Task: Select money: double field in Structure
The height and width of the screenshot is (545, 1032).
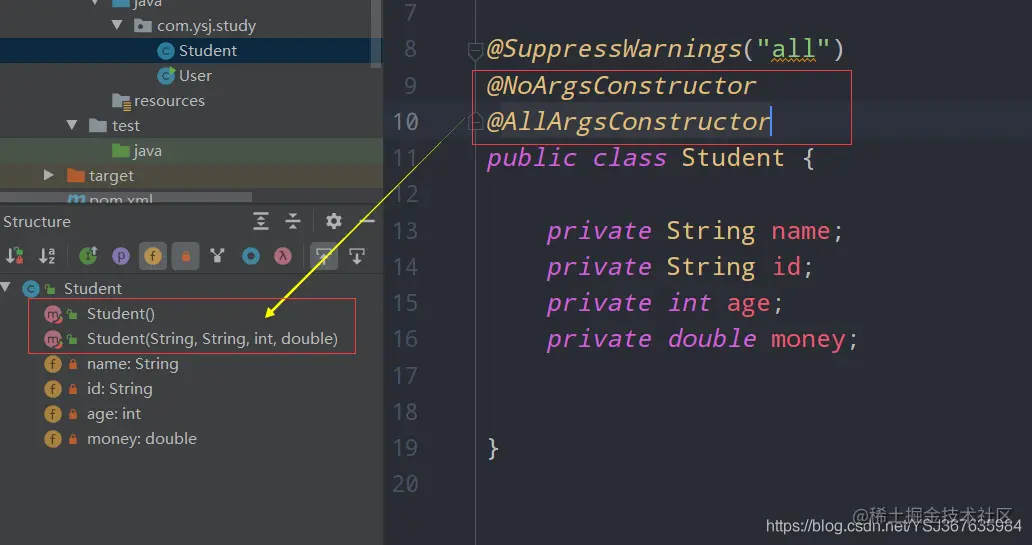Action: coord(142,438)
